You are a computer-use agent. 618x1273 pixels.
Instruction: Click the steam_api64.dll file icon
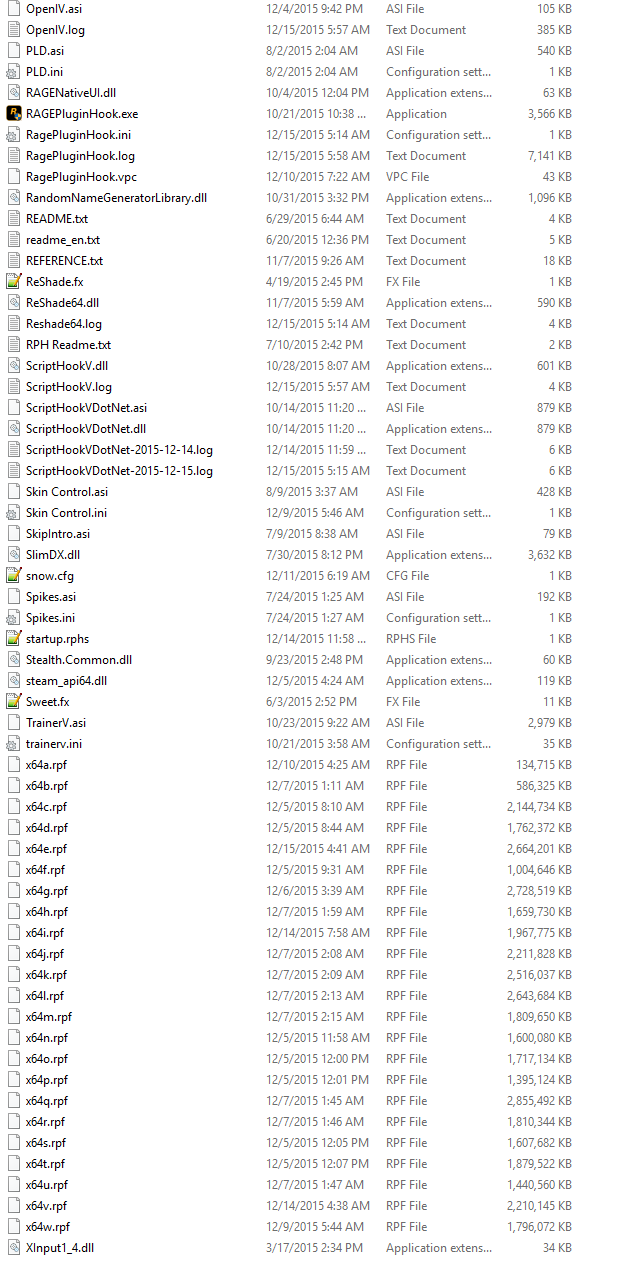coord(14,681)
